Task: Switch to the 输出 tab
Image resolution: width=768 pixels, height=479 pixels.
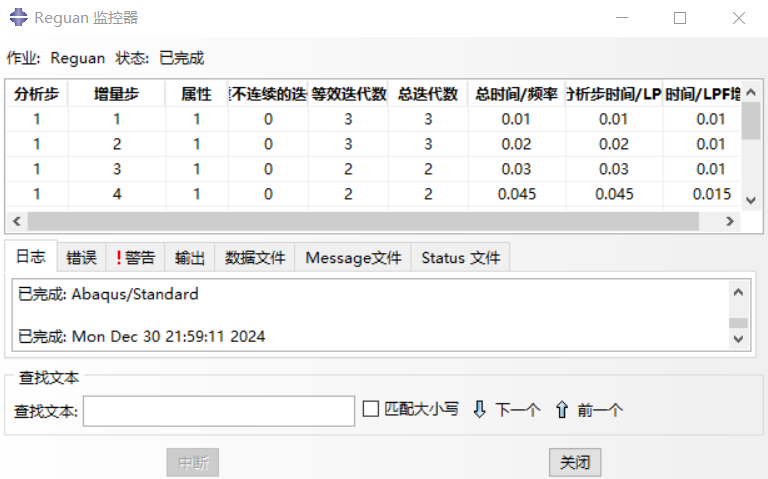Action: click(x=190, y=257)
